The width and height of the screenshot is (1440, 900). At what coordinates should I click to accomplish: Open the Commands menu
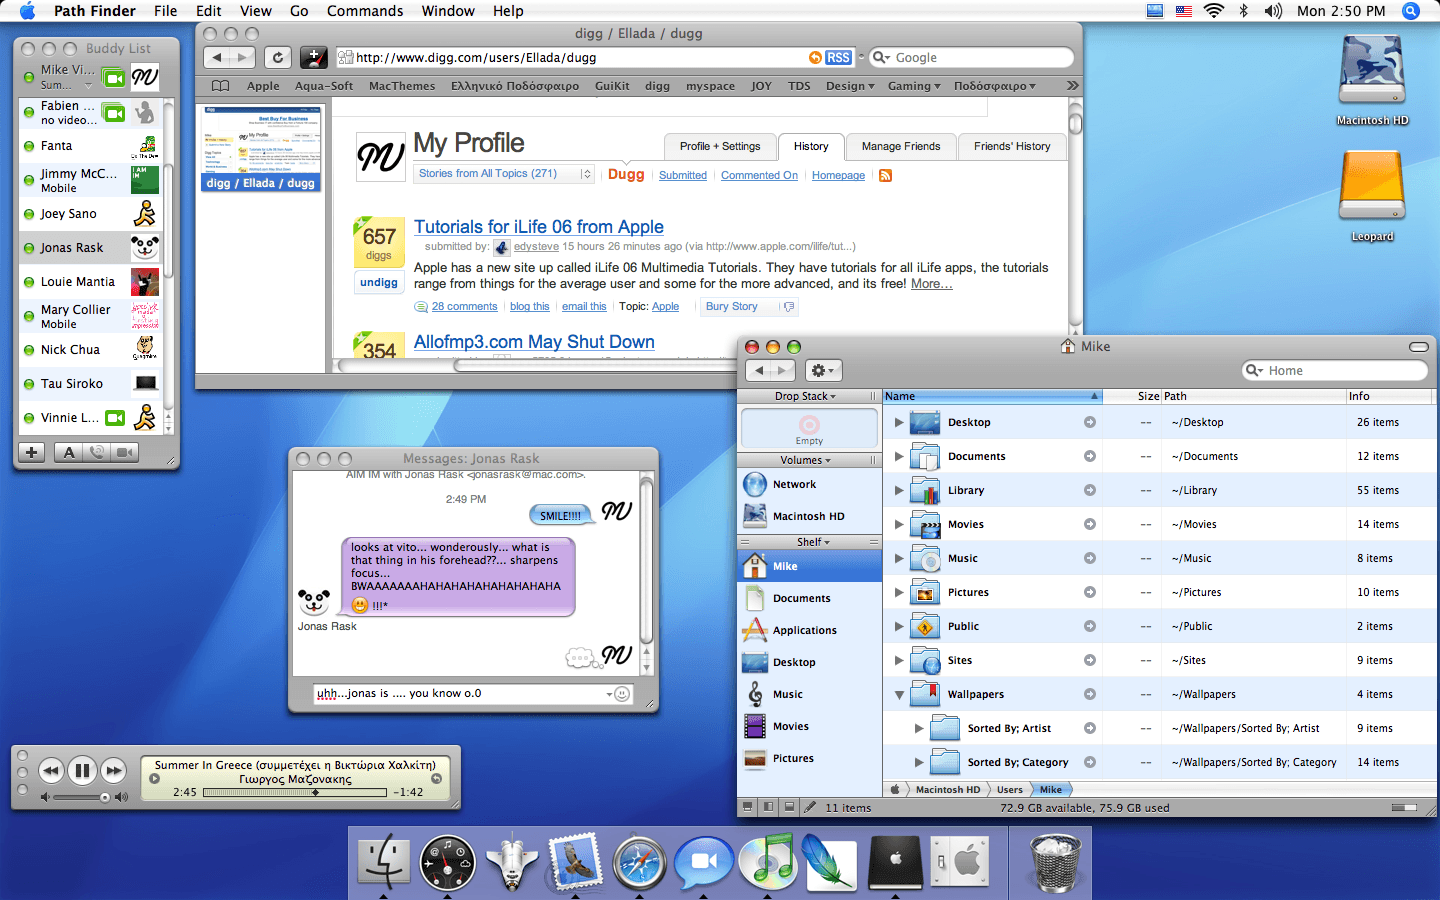tap(365, 11)
